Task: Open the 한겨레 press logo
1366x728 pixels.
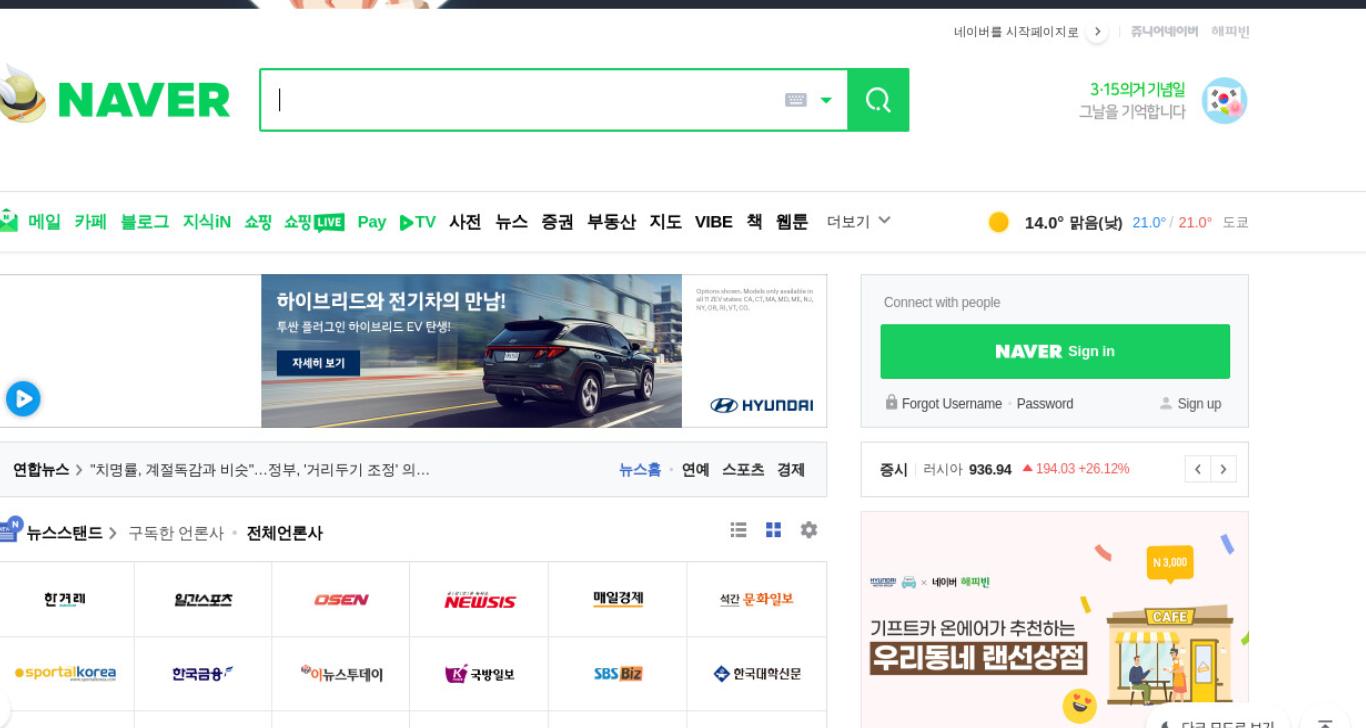Action: click(65, 599)
